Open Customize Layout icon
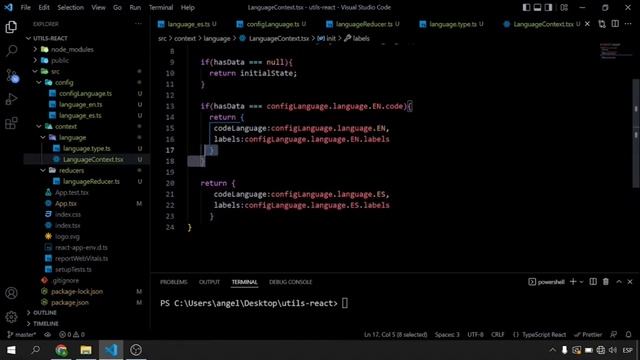 (564, 7)
